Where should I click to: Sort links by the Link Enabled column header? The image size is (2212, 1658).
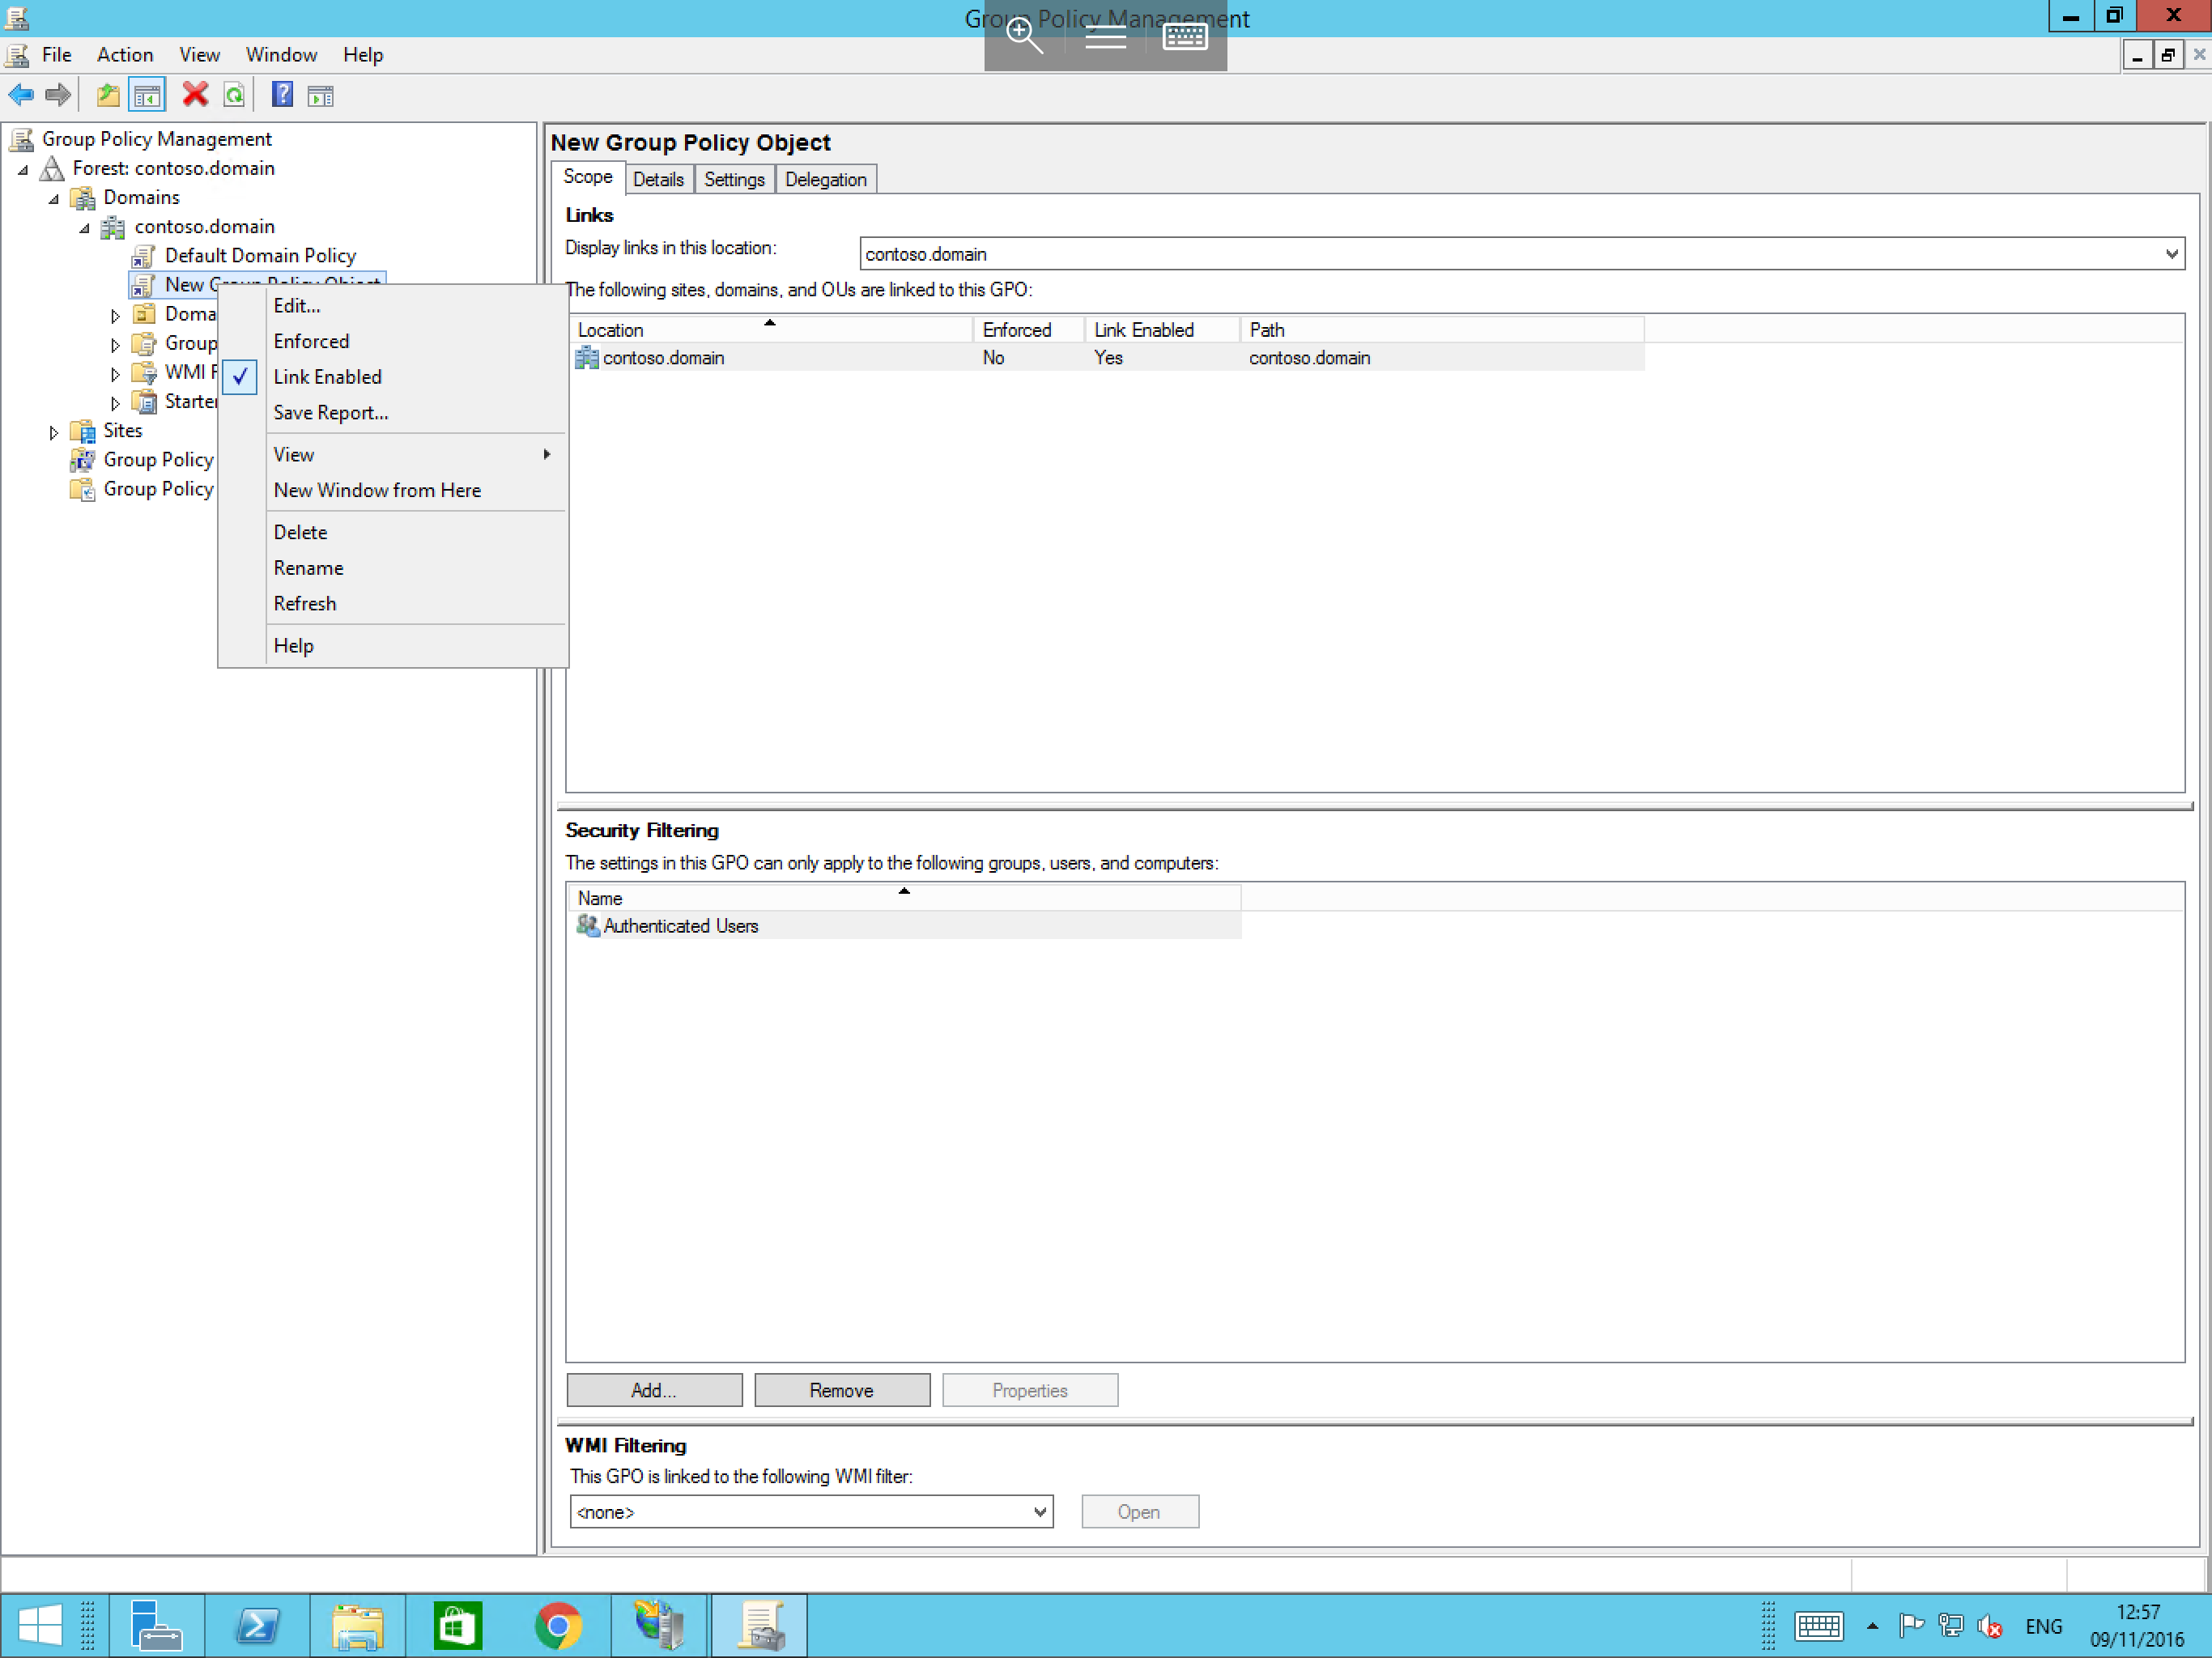click(x=1162, y=329)
